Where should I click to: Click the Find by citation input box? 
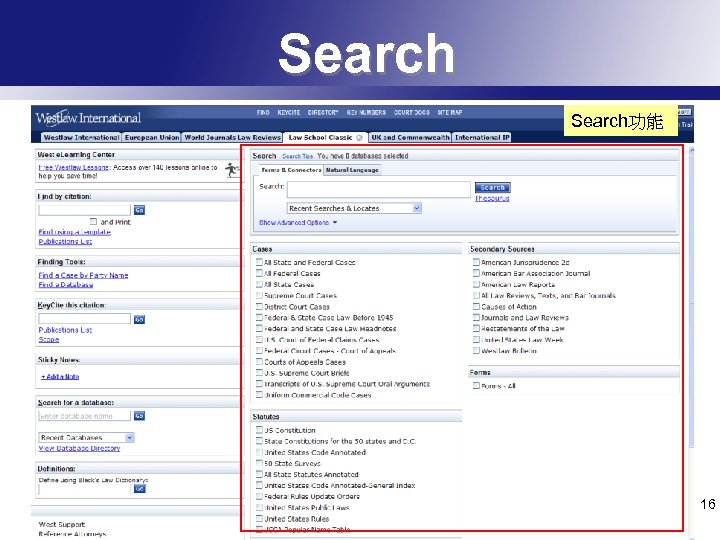click(84, 210)
